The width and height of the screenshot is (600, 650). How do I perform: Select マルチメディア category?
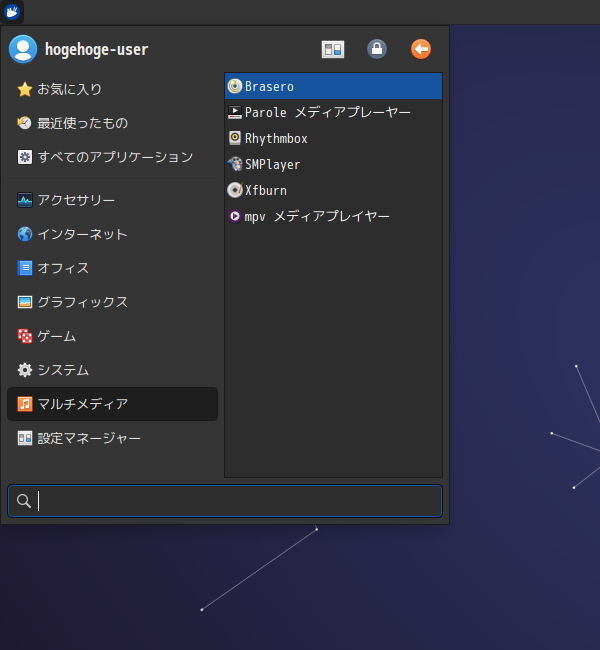[x=112, y=404]
